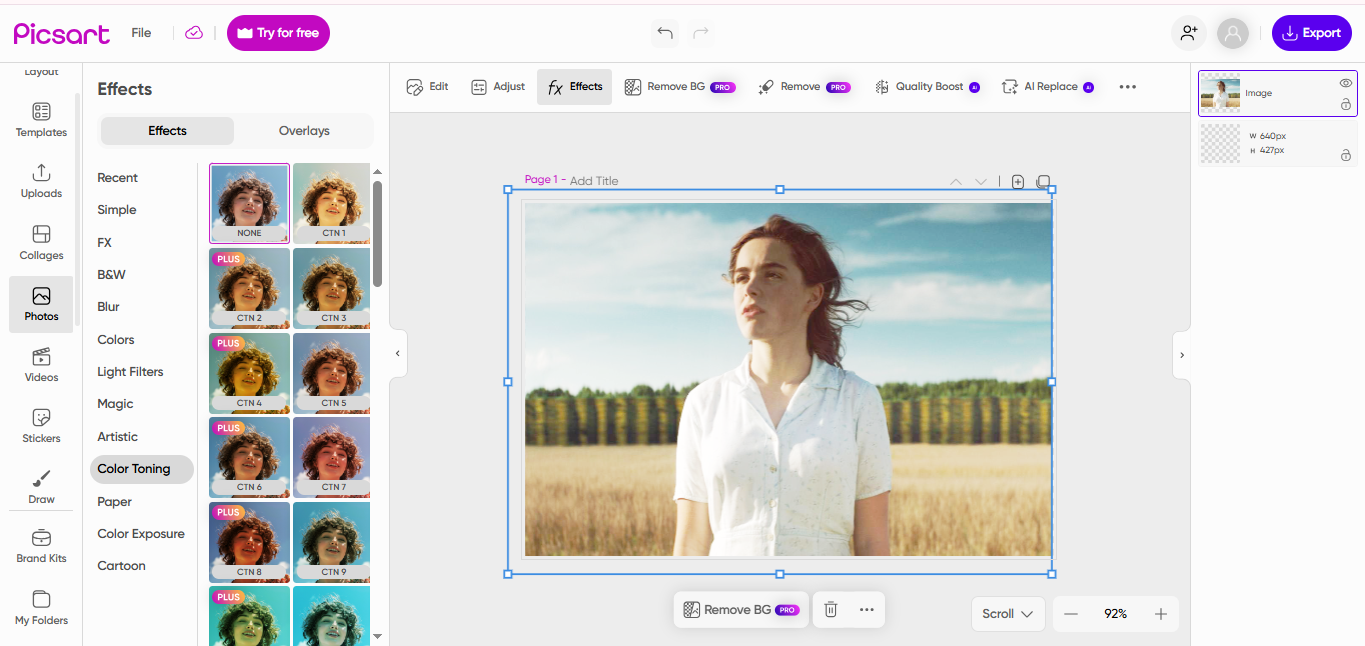The image size is (1365, 646).
Task: Select the Photos sidebar icon
Action: [x=41, y=304]
